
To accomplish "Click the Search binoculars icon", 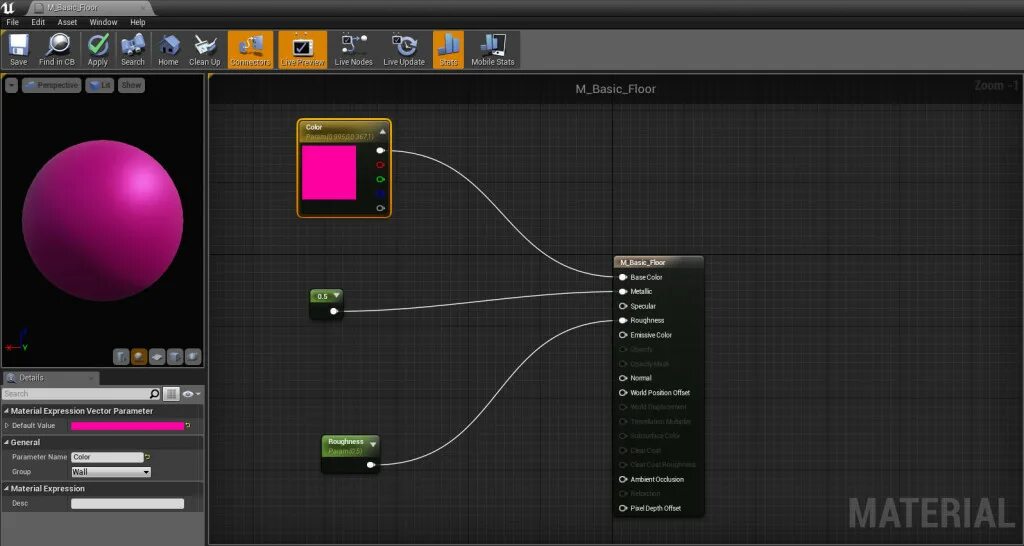I will coord(133,49).
